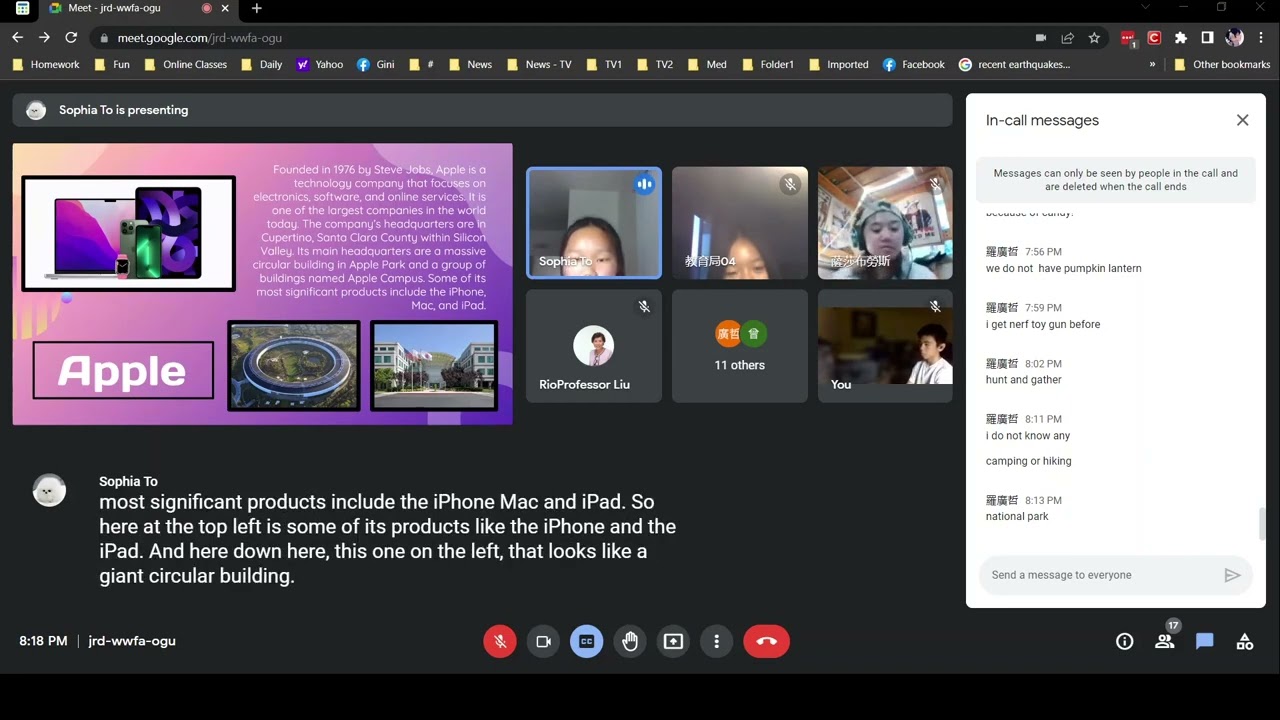Click the red C extension icon

pyautogui.click(x=1154, y=38)
